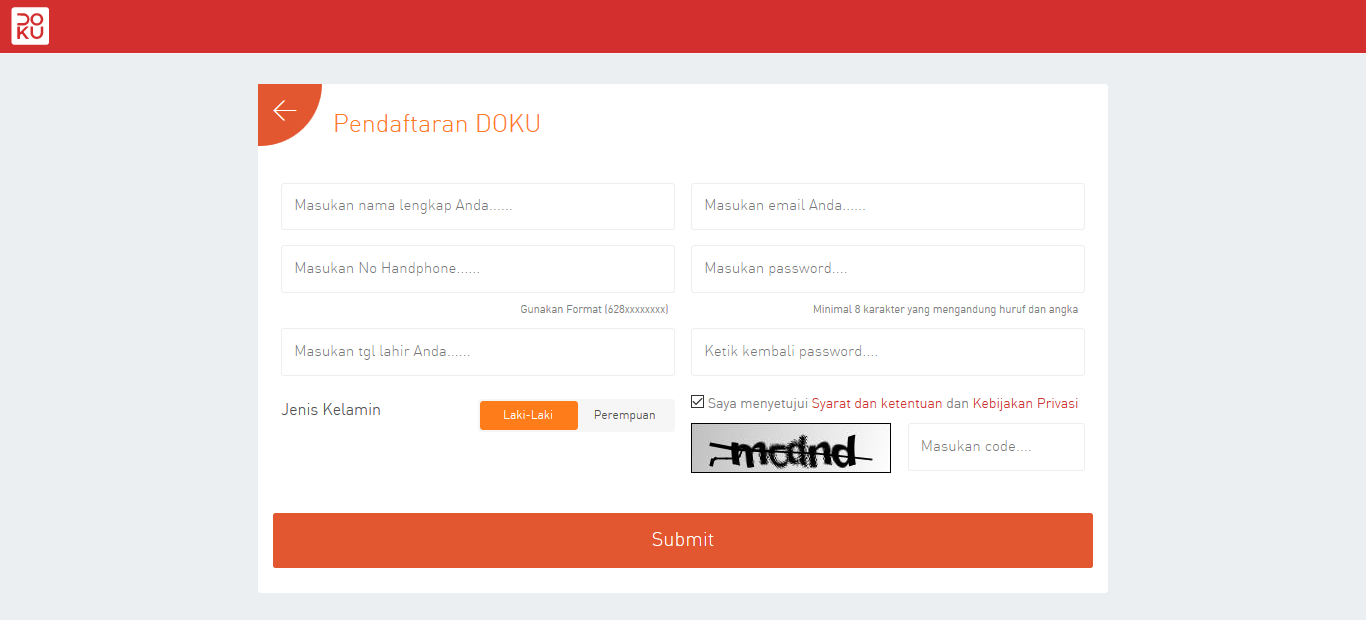
Task: Select the Ketik kembali password field
Action: click(888, 352)
